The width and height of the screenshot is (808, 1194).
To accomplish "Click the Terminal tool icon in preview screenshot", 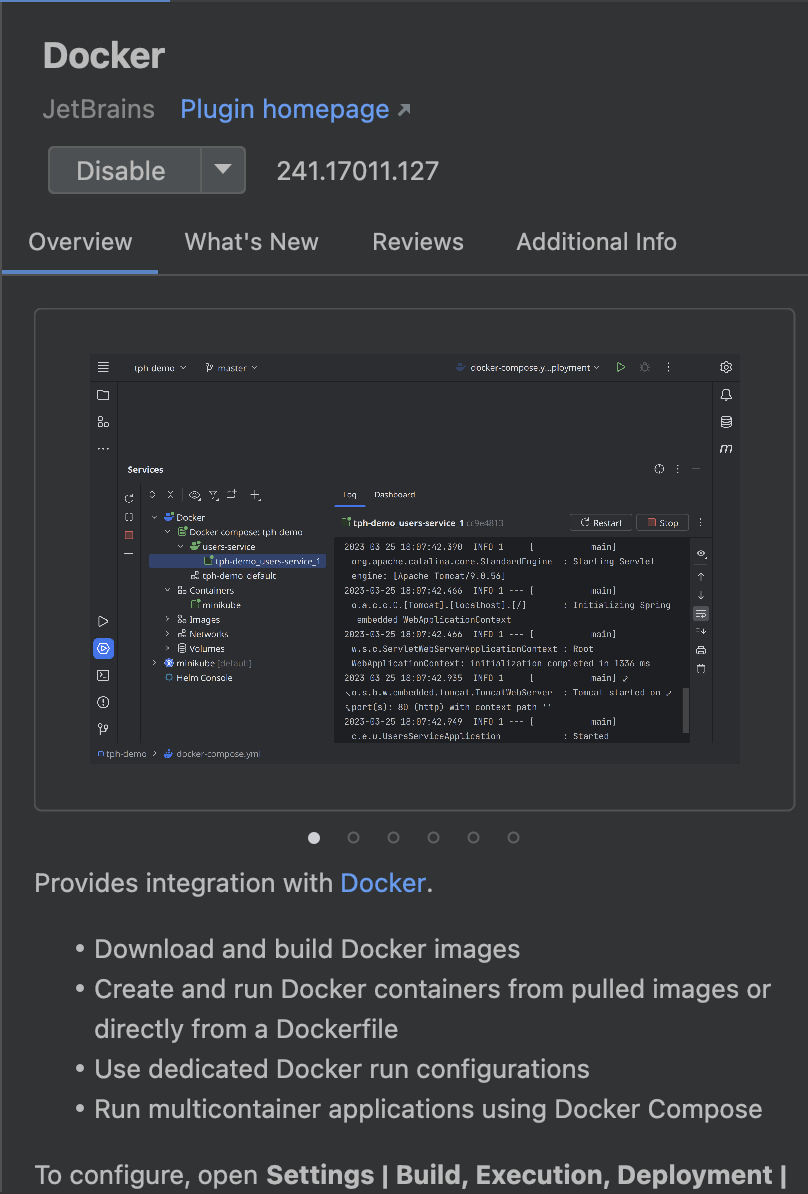I will 104,675.
